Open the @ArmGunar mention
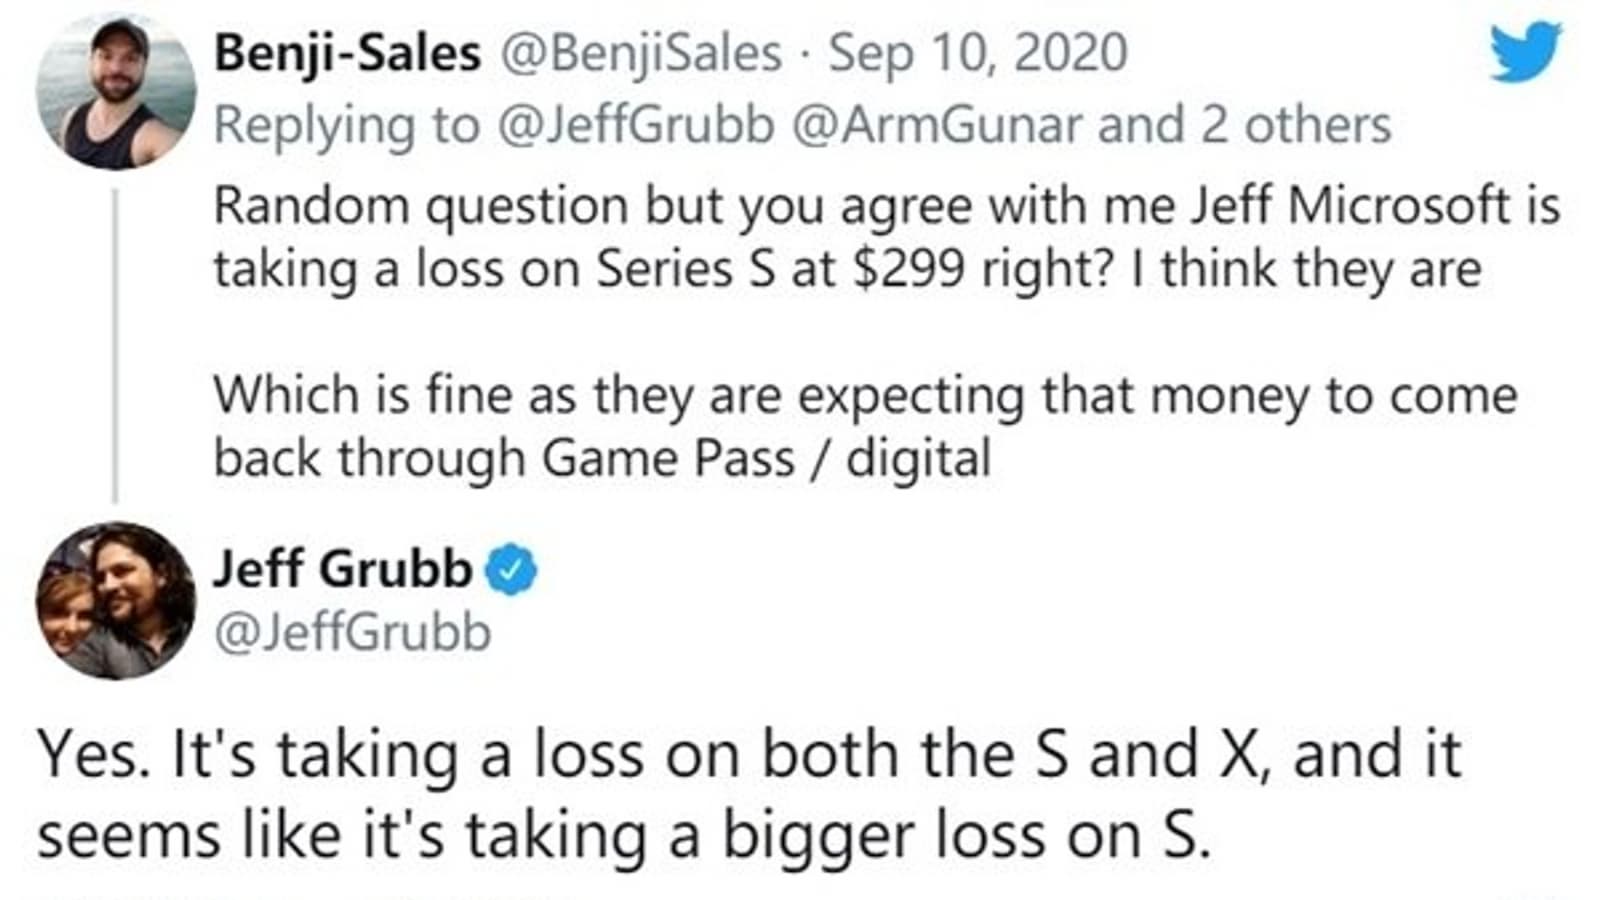This screenshot has height=900, width=1600. 937,125
